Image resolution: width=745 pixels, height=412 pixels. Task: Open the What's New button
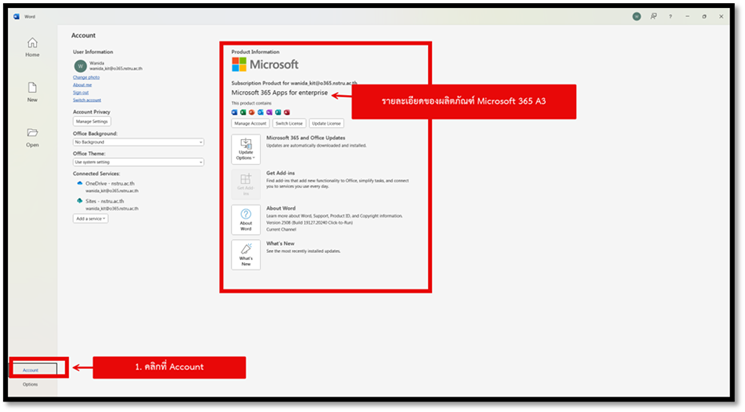245,254
